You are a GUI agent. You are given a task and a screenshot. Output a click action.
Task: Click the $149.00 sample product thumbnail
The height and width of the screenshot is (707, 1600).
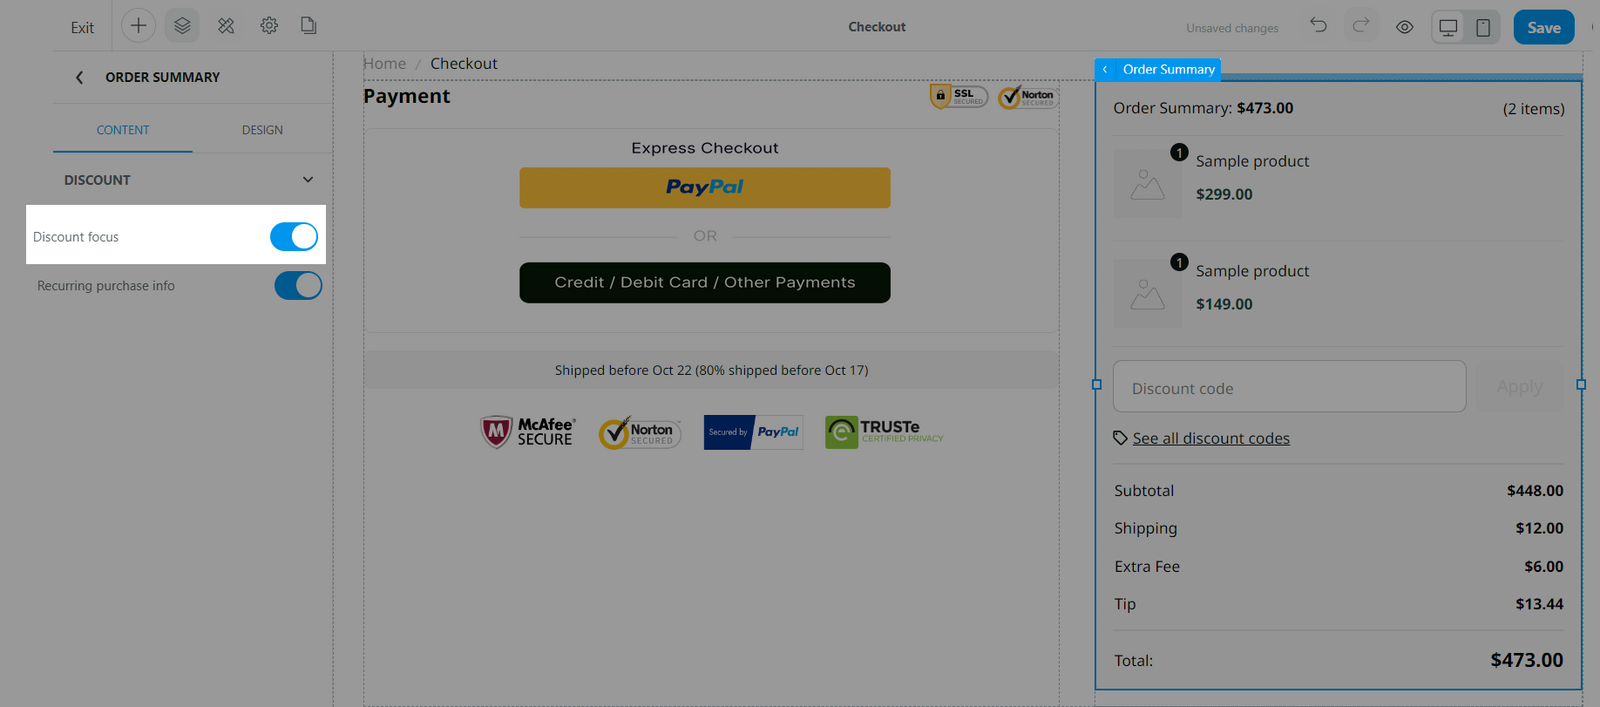(x=1147, y=294)
